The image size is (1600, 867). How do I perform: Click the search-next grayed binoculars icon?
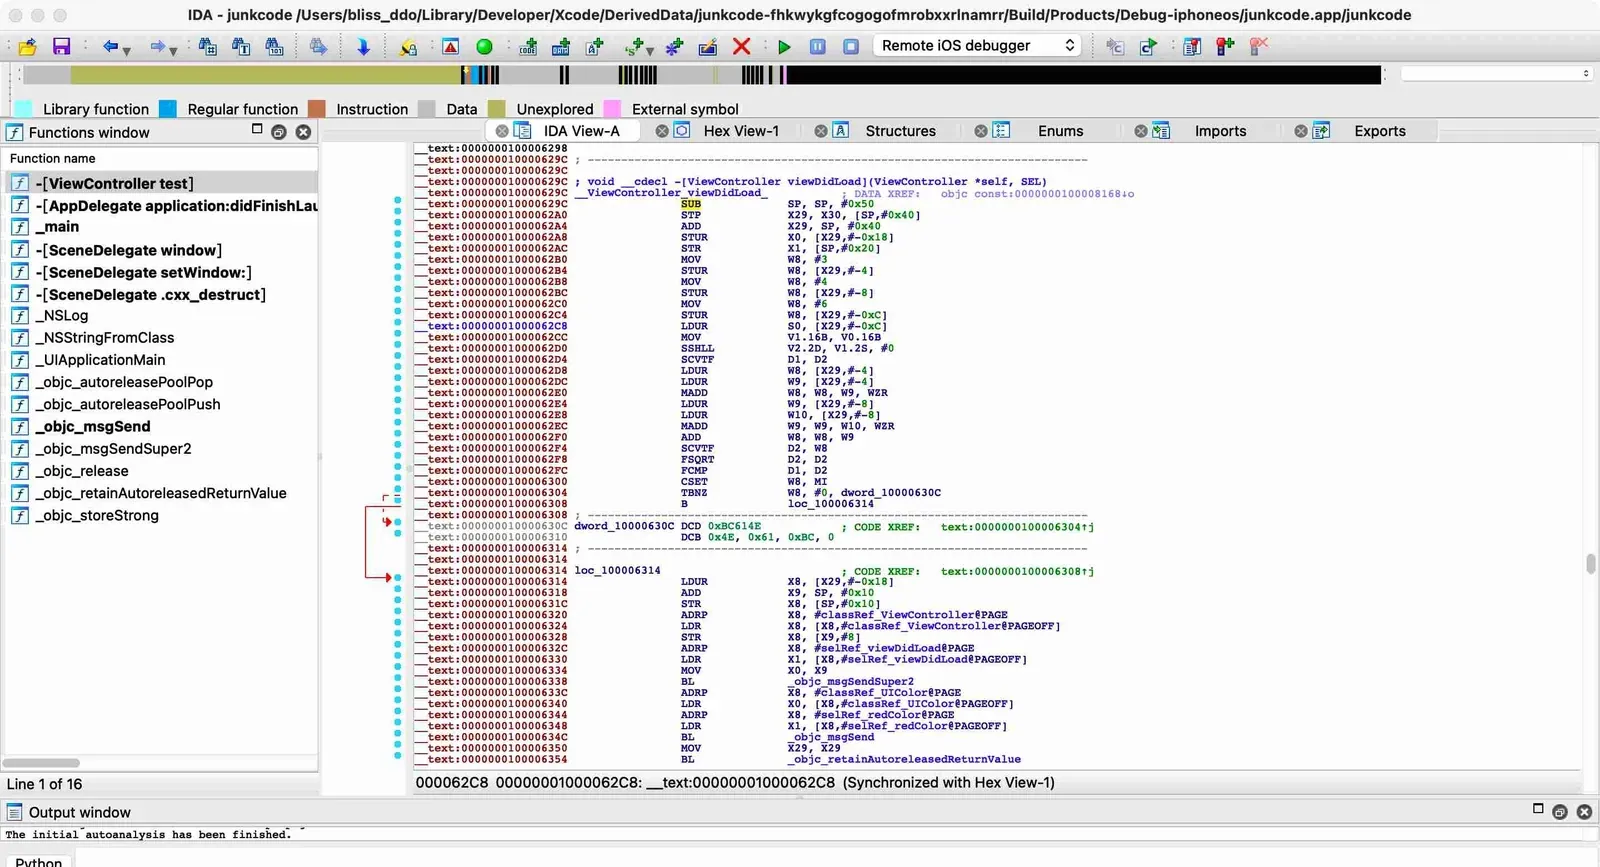pyautogui.click(x=318, y=46)
